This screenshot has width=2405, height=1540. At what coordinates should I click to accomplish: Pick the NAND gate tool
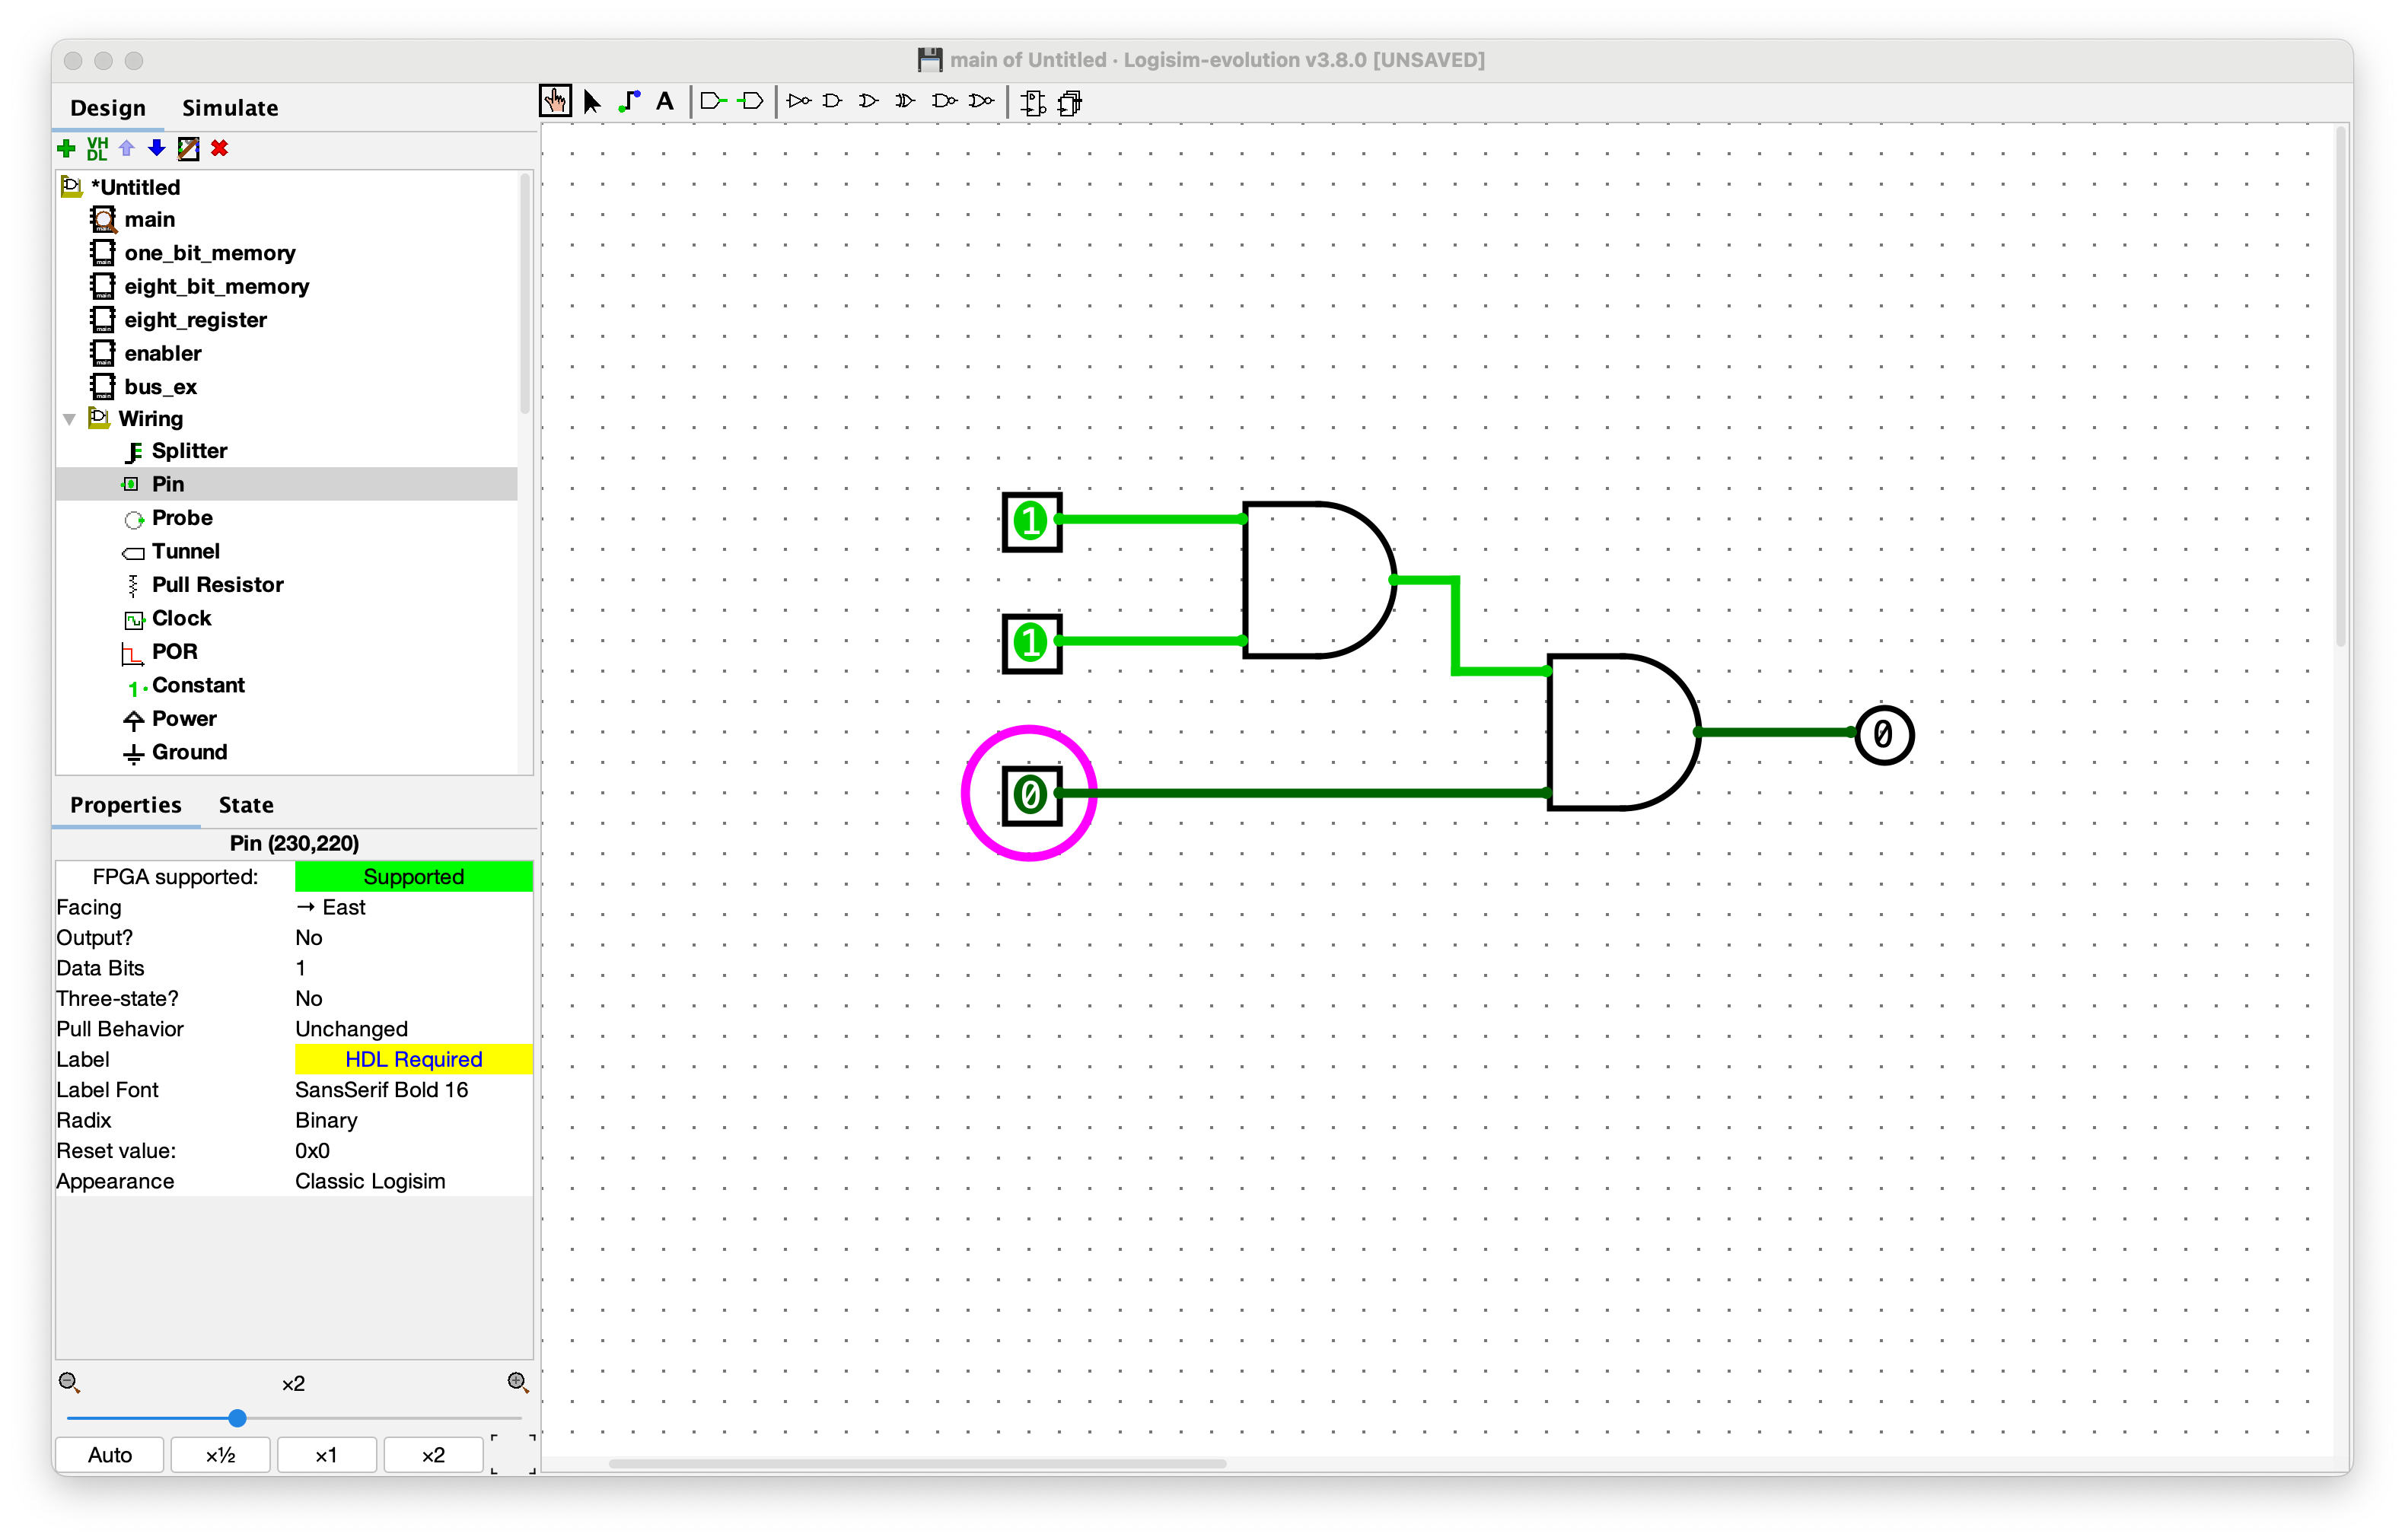944,101
